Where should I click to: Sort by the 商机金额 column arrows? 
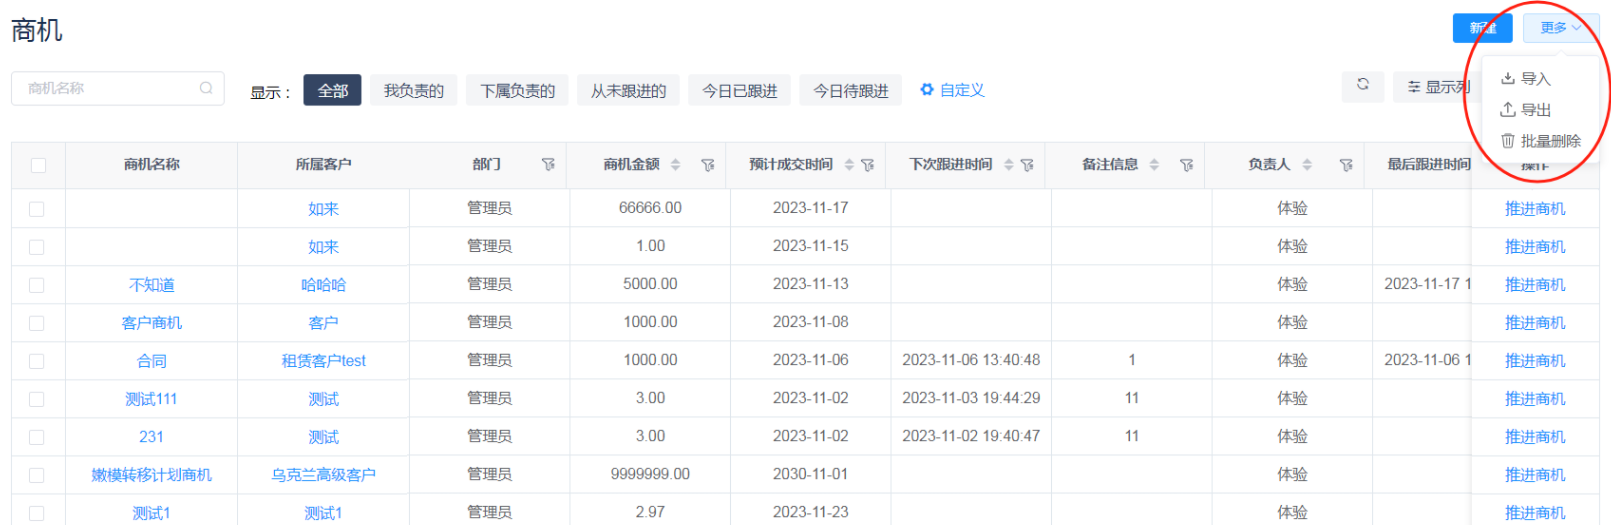click(x=675, y=165)
